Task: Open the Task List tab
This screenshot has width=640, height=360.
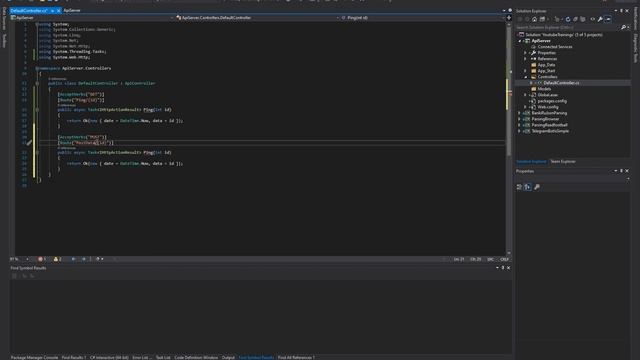Action: 163,358
